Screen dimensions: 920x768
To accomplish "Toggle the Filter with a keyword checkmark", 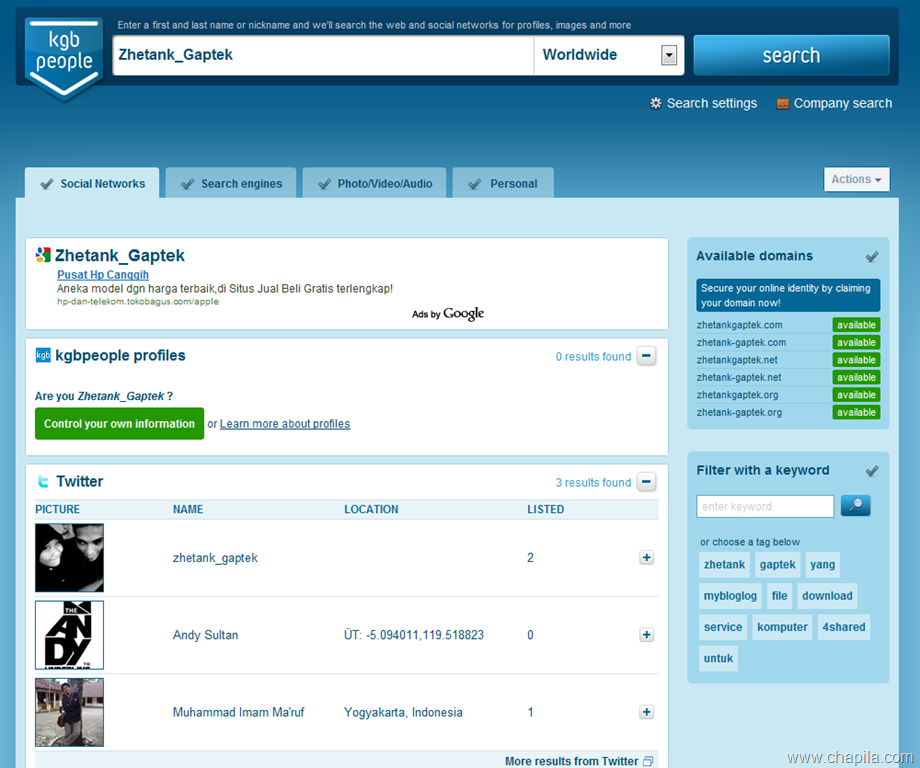I will [x=872, y=471].
